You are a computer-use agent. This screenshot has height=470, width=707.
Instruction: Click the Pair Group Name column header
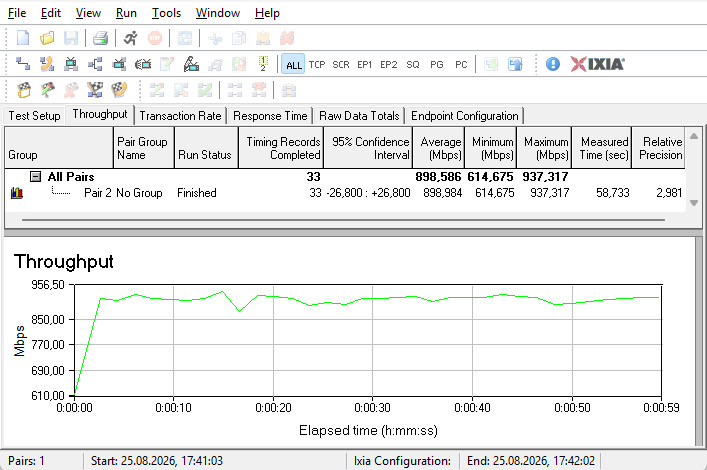coord(143,148)
